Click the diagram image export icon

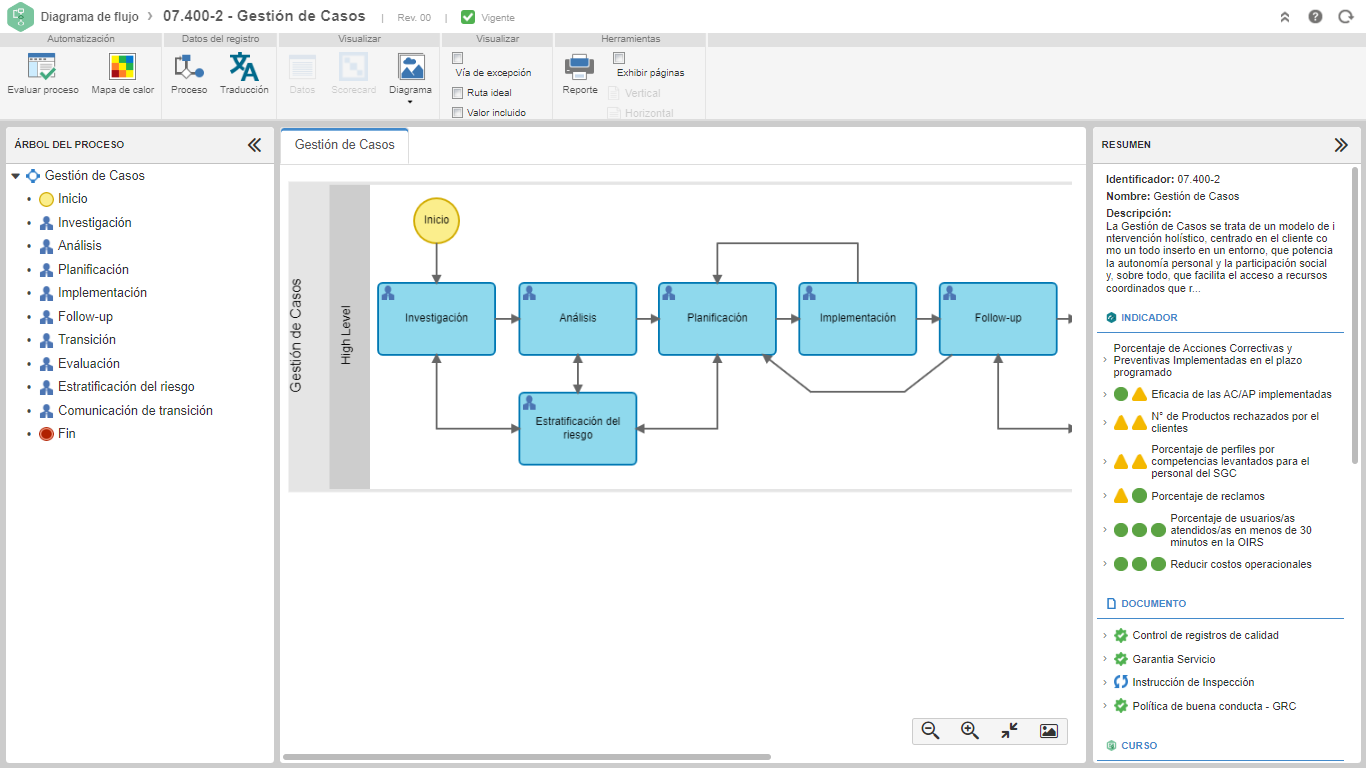[1048, 731]
